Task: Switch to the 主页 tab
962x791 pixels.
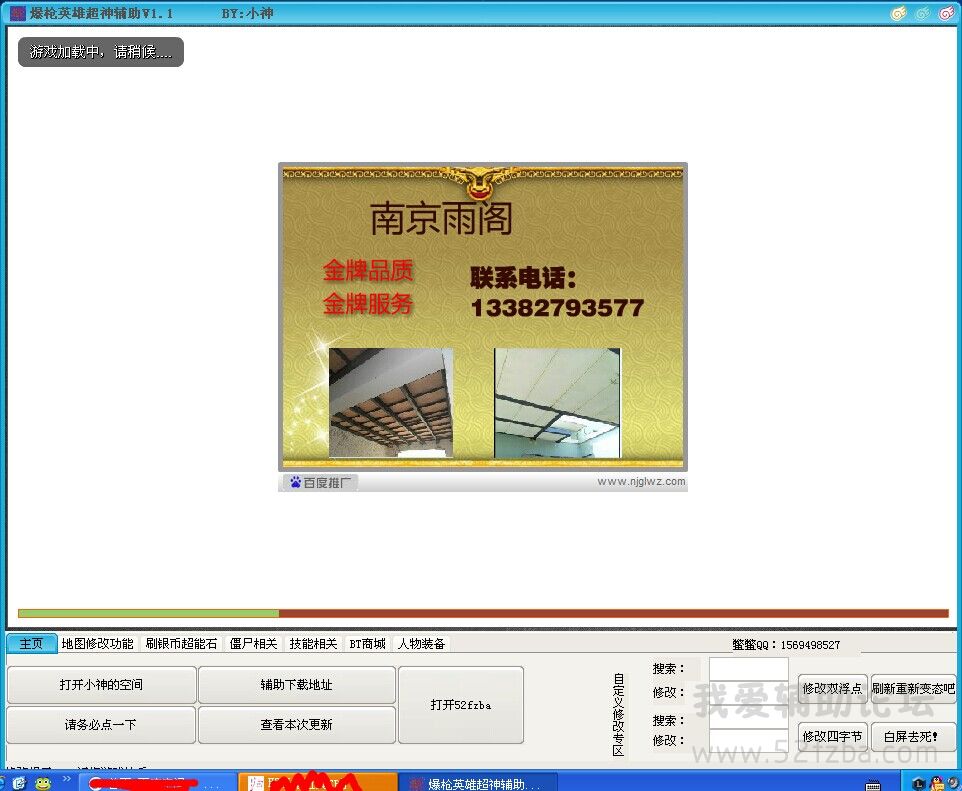Action: pos(32,644)
